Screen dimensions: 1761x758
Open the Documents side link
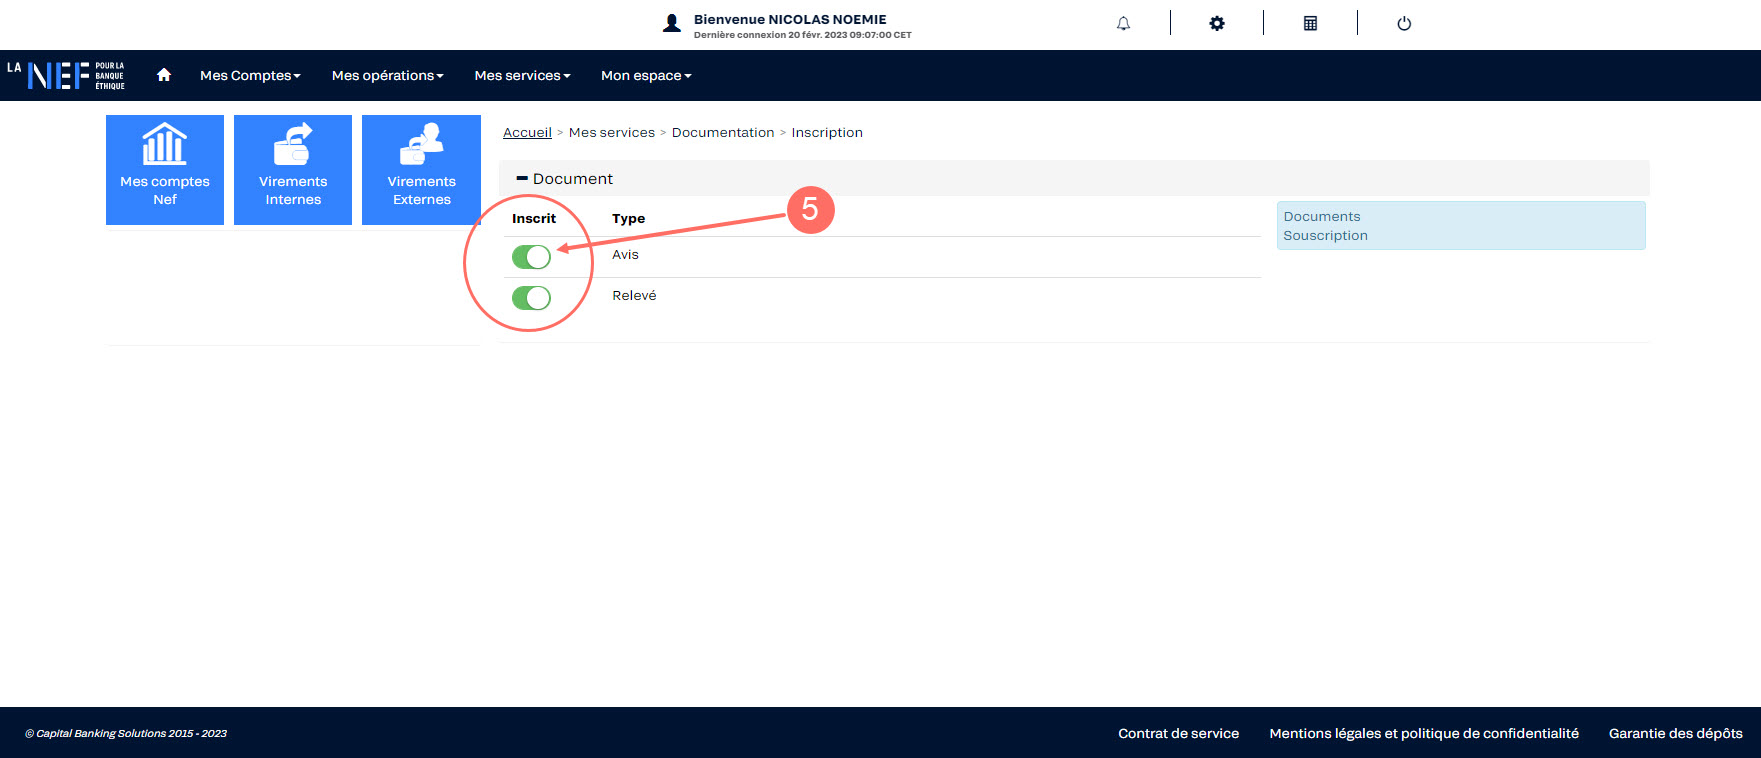click(x=1322, y=217)
